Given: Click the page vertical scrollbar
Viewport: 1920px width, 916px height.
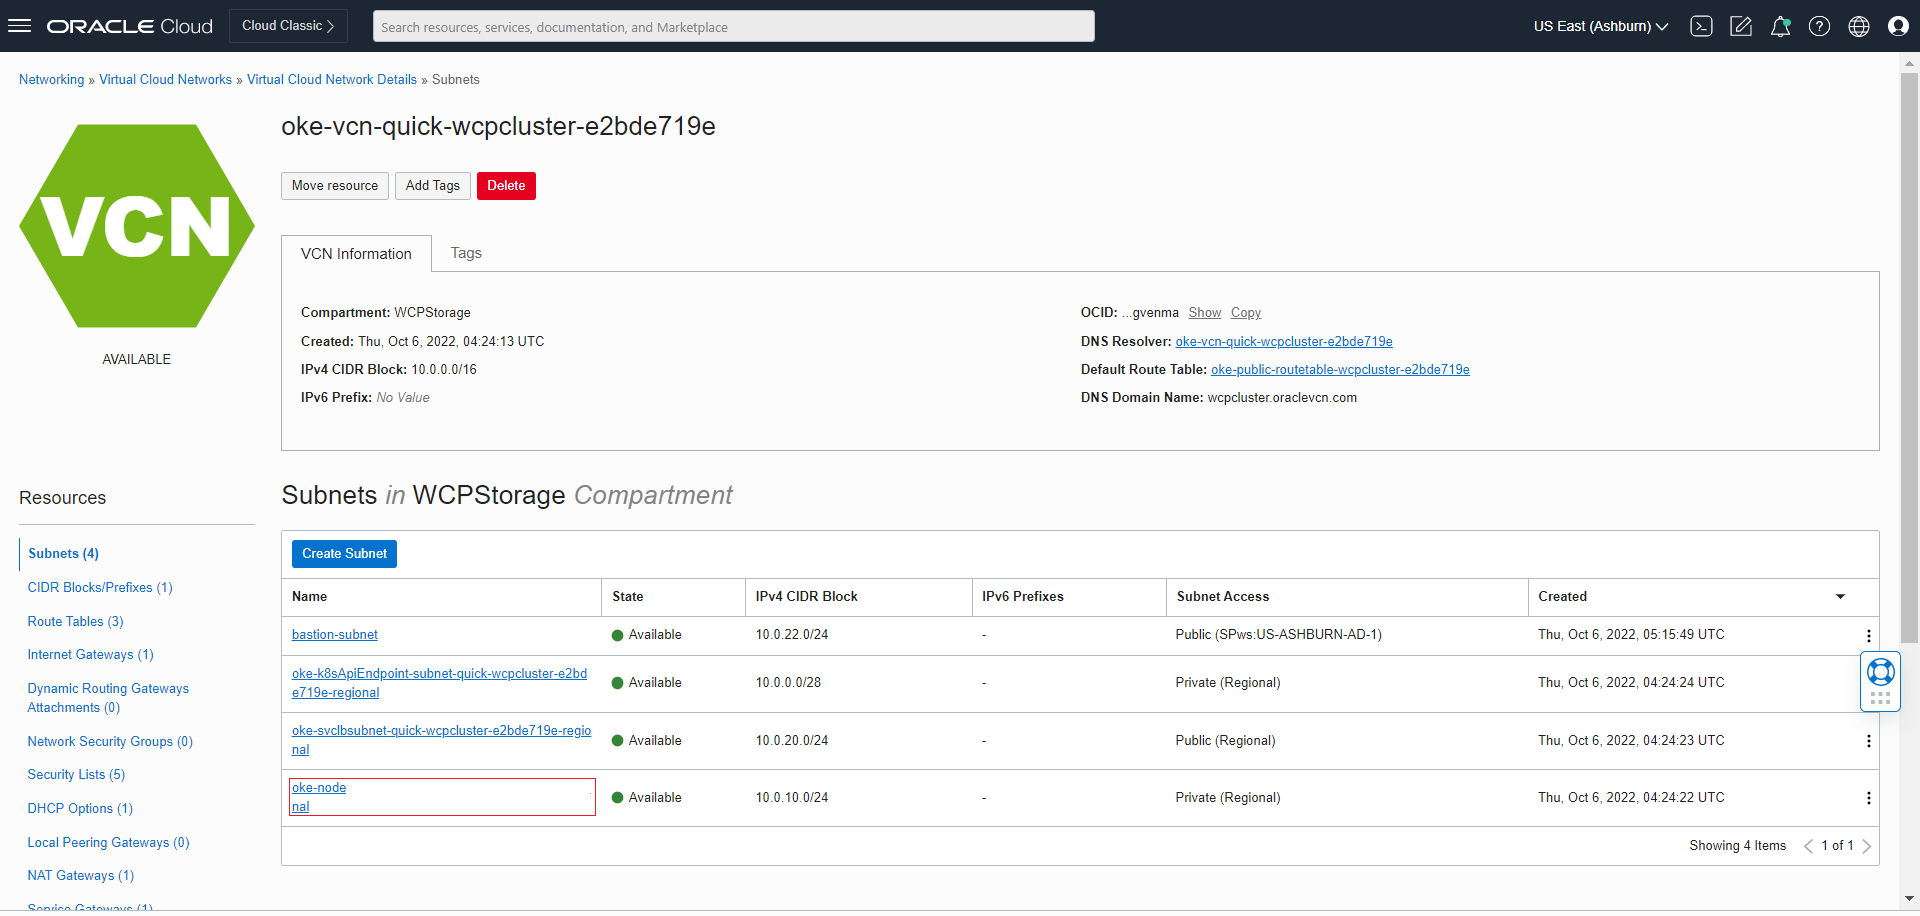Looking at the screenshot, I should click(x=1909, y=358).
